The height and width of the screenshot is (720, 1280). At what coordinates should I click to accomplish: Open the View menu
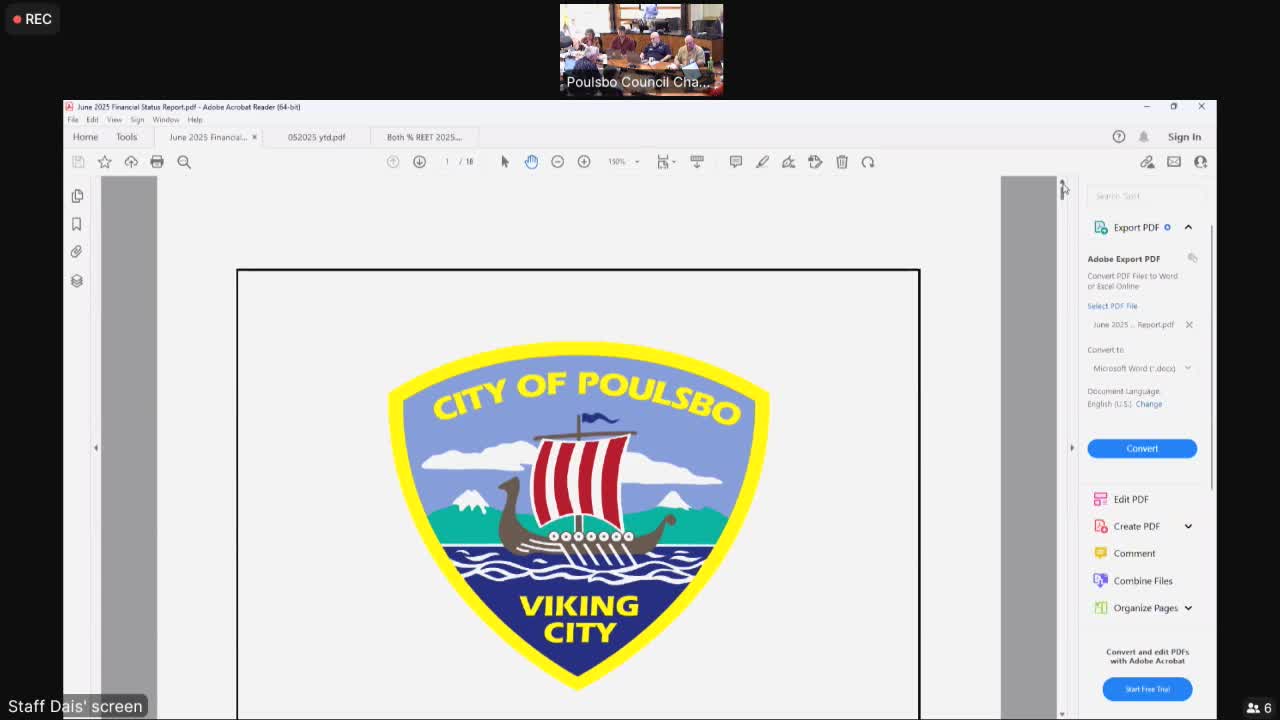[114, 120]
